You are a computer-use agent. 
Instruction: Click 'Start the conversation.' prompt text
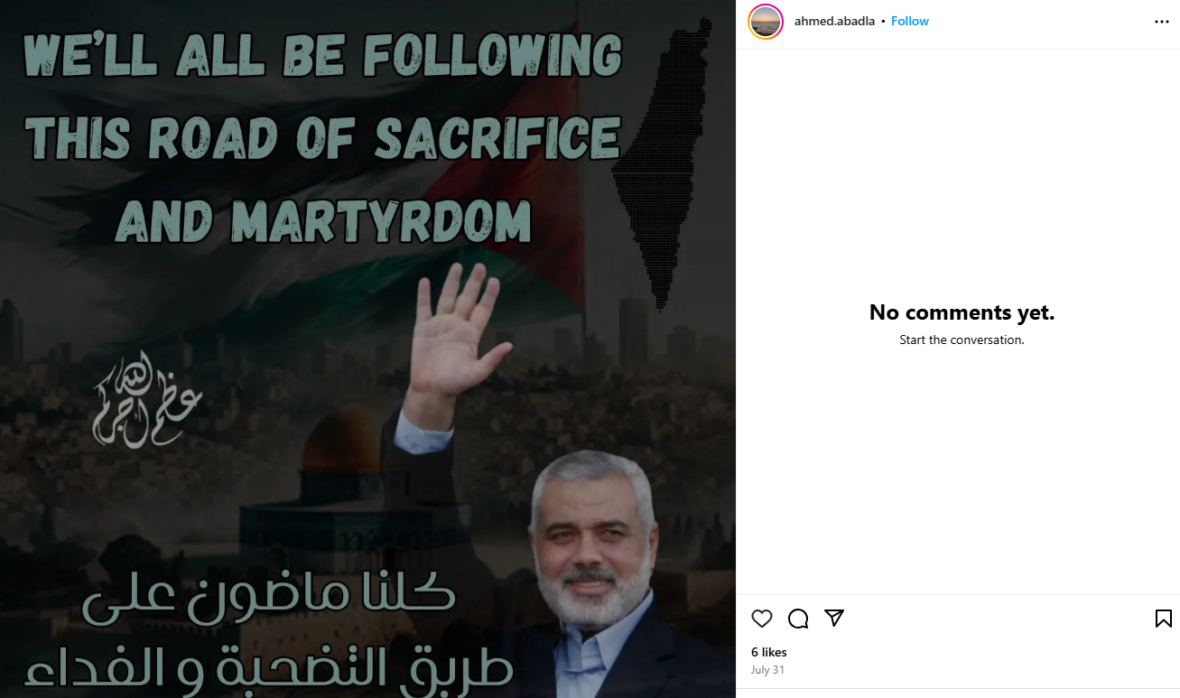pyautogui.click(x=962, y=340)
